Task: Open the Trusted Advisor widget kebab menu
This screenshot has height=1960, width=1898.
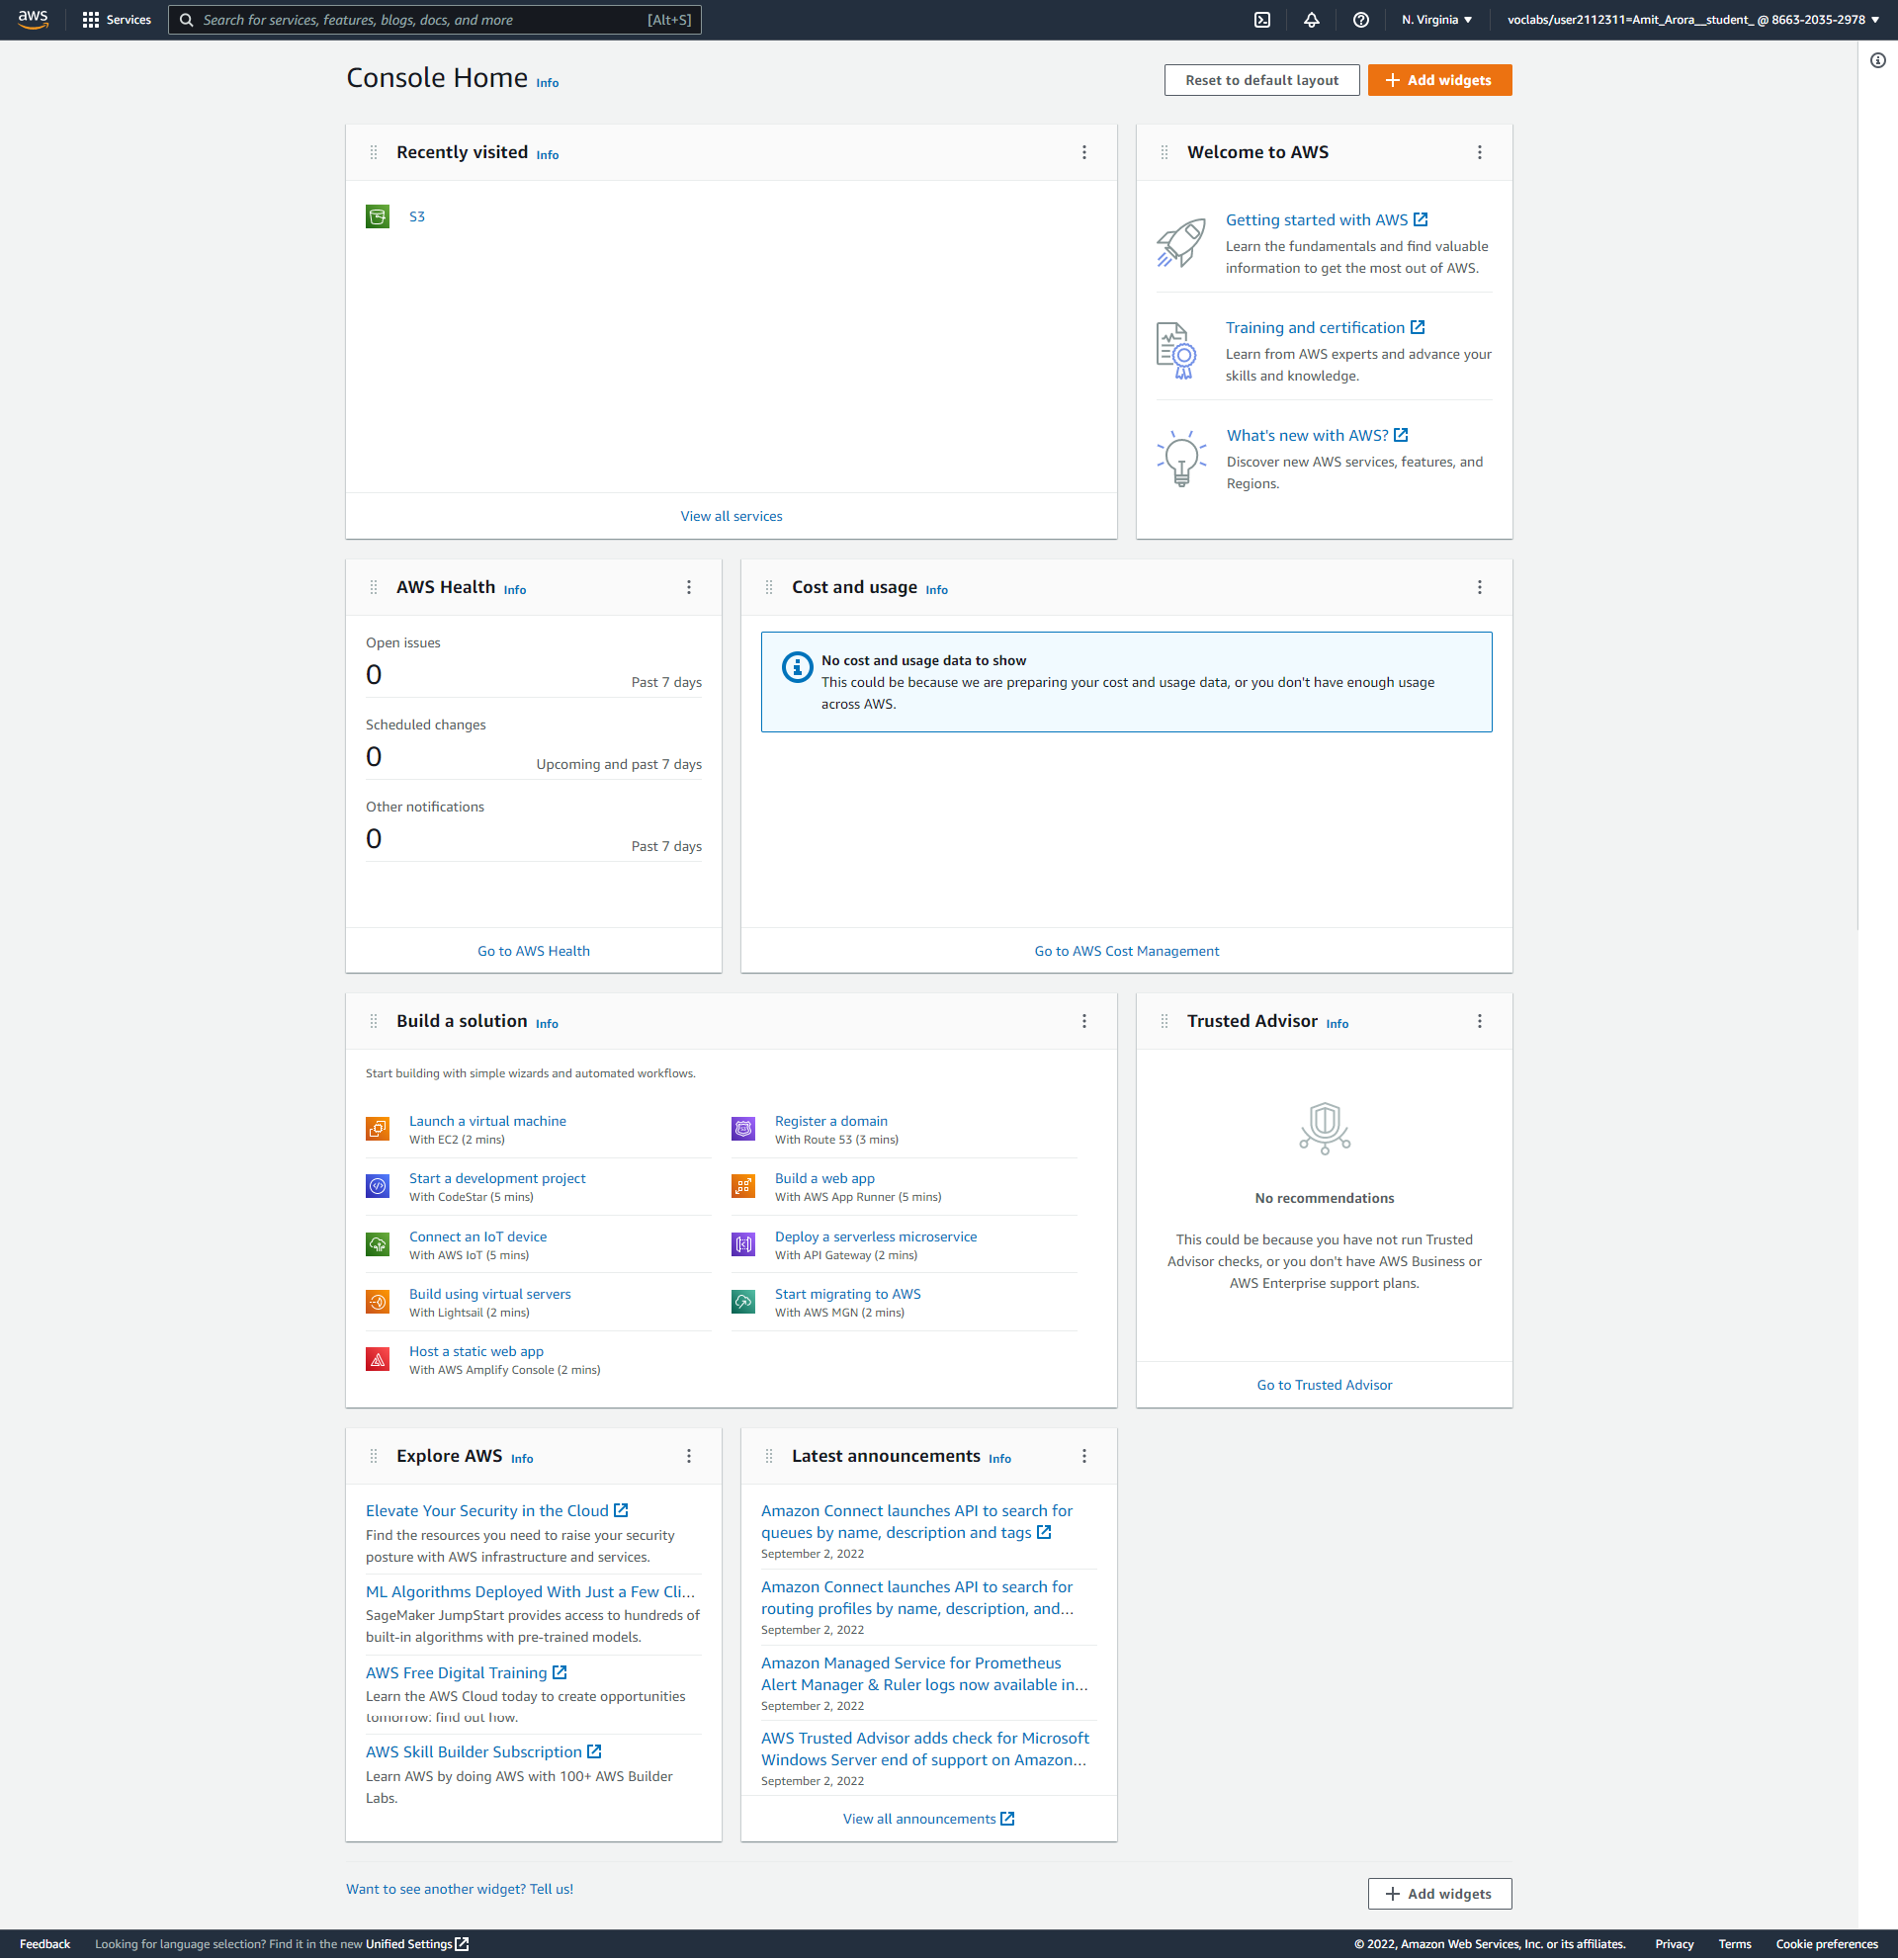Action: click(1479, 1022)
